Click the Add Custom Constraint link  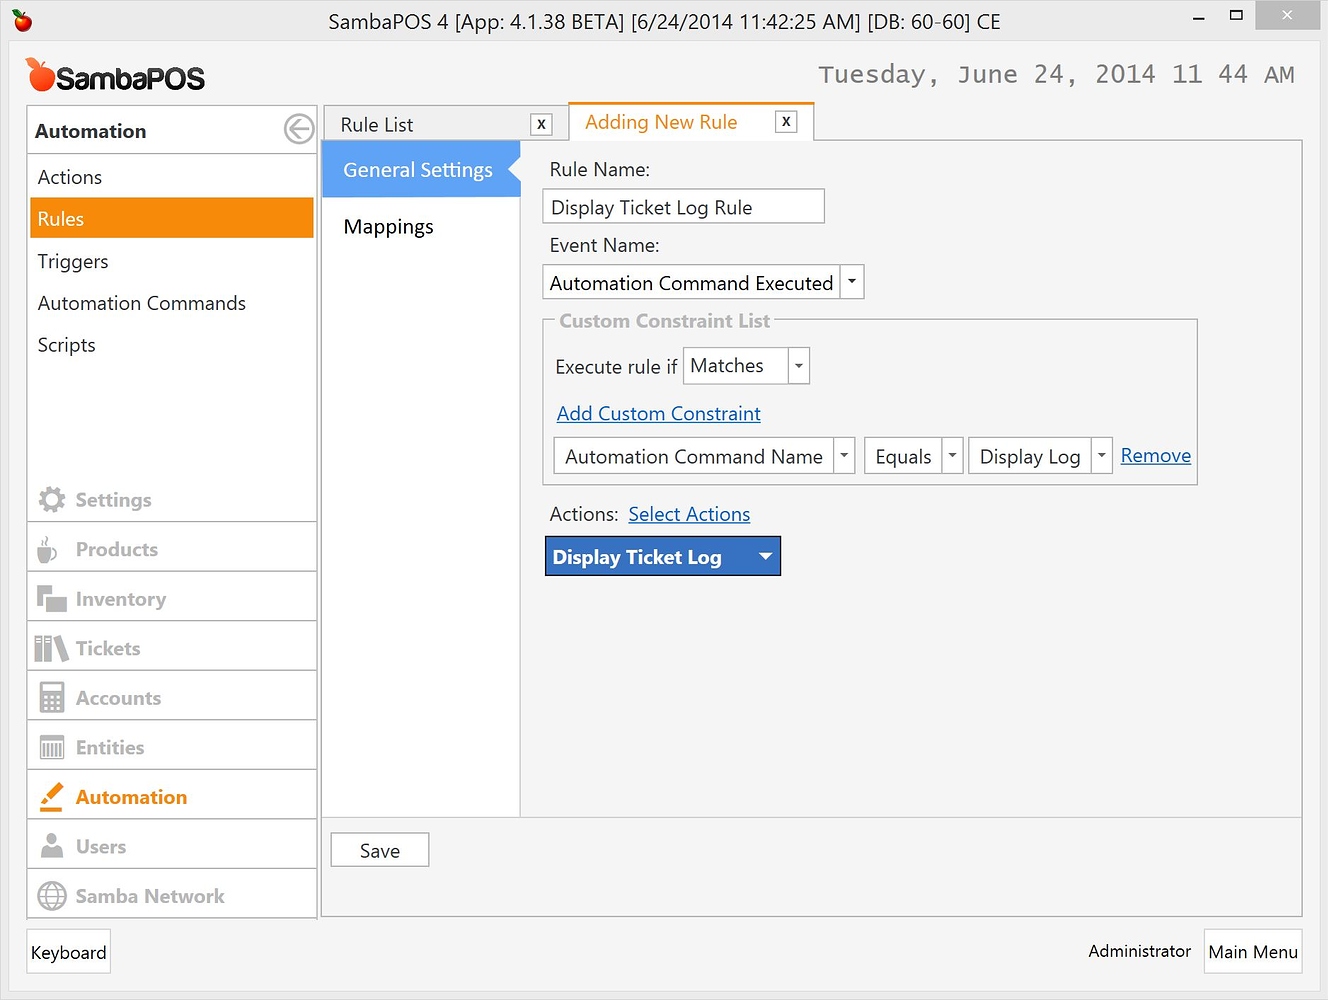pyautogui.click(x=658, y=413)
